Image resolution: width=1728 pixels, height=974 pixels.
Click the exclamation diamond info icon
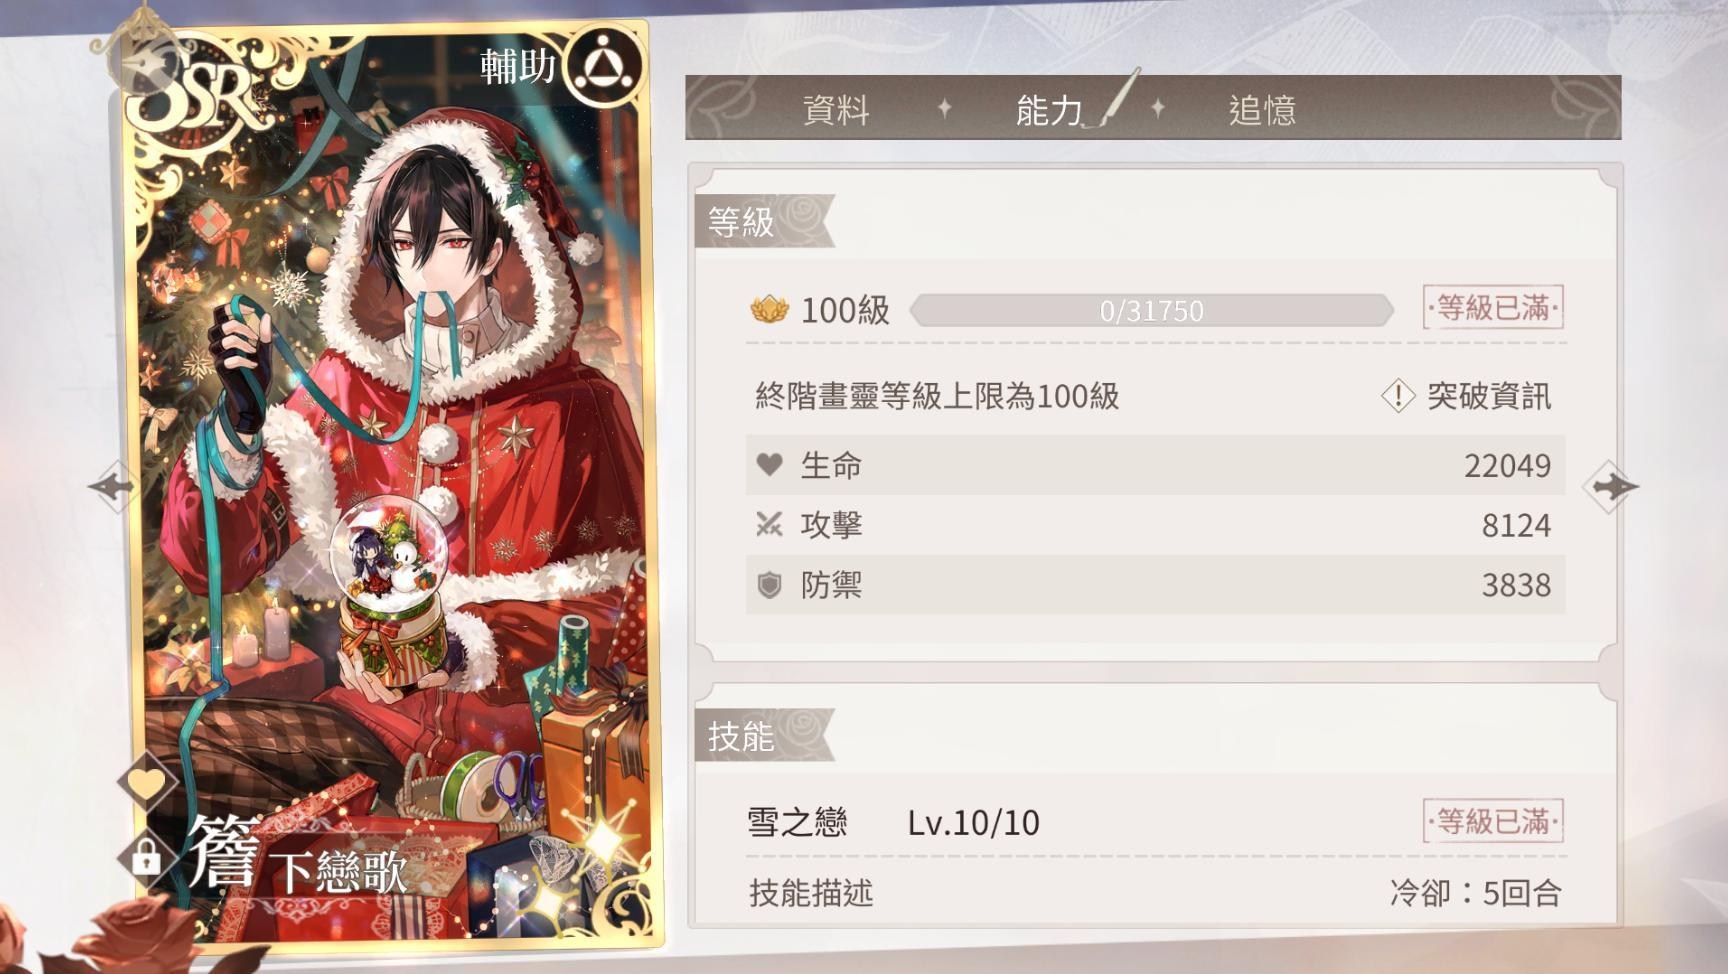pyautogui.click(x=1397, y=396)
